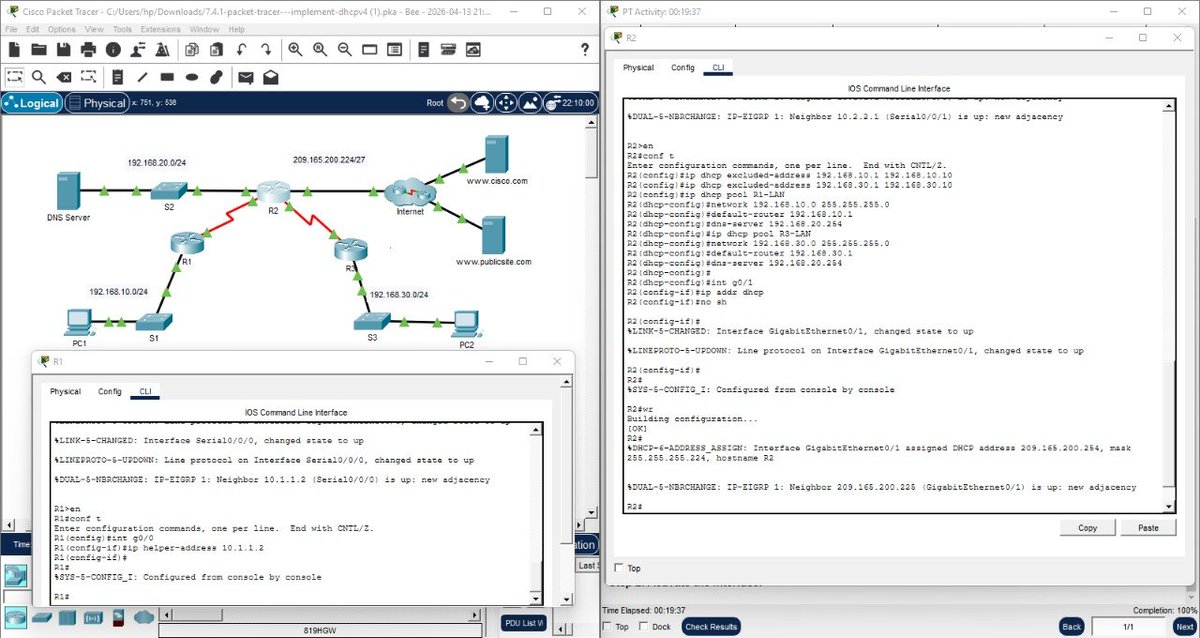
Task: Check the Top checkbox in PT Activity bar
Action: click(609, 627)
